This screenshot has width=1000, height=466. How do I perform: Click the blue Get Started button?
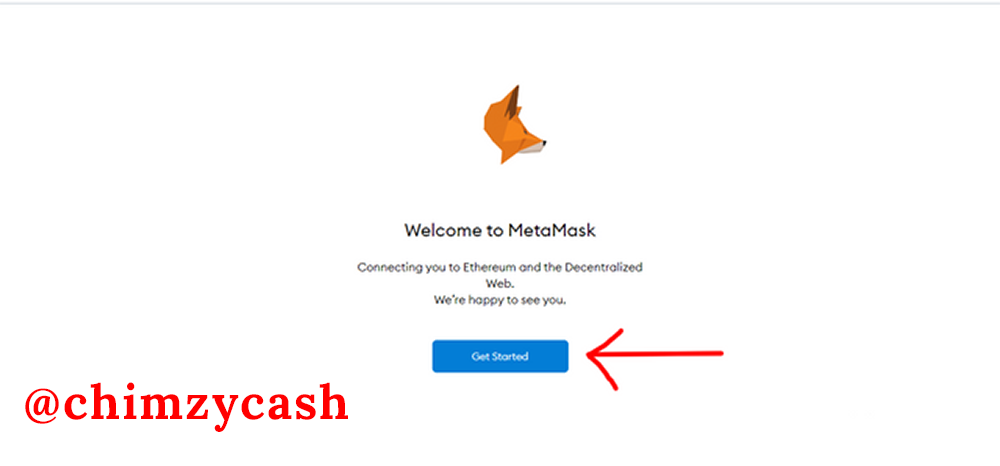(x=500, y=356)
